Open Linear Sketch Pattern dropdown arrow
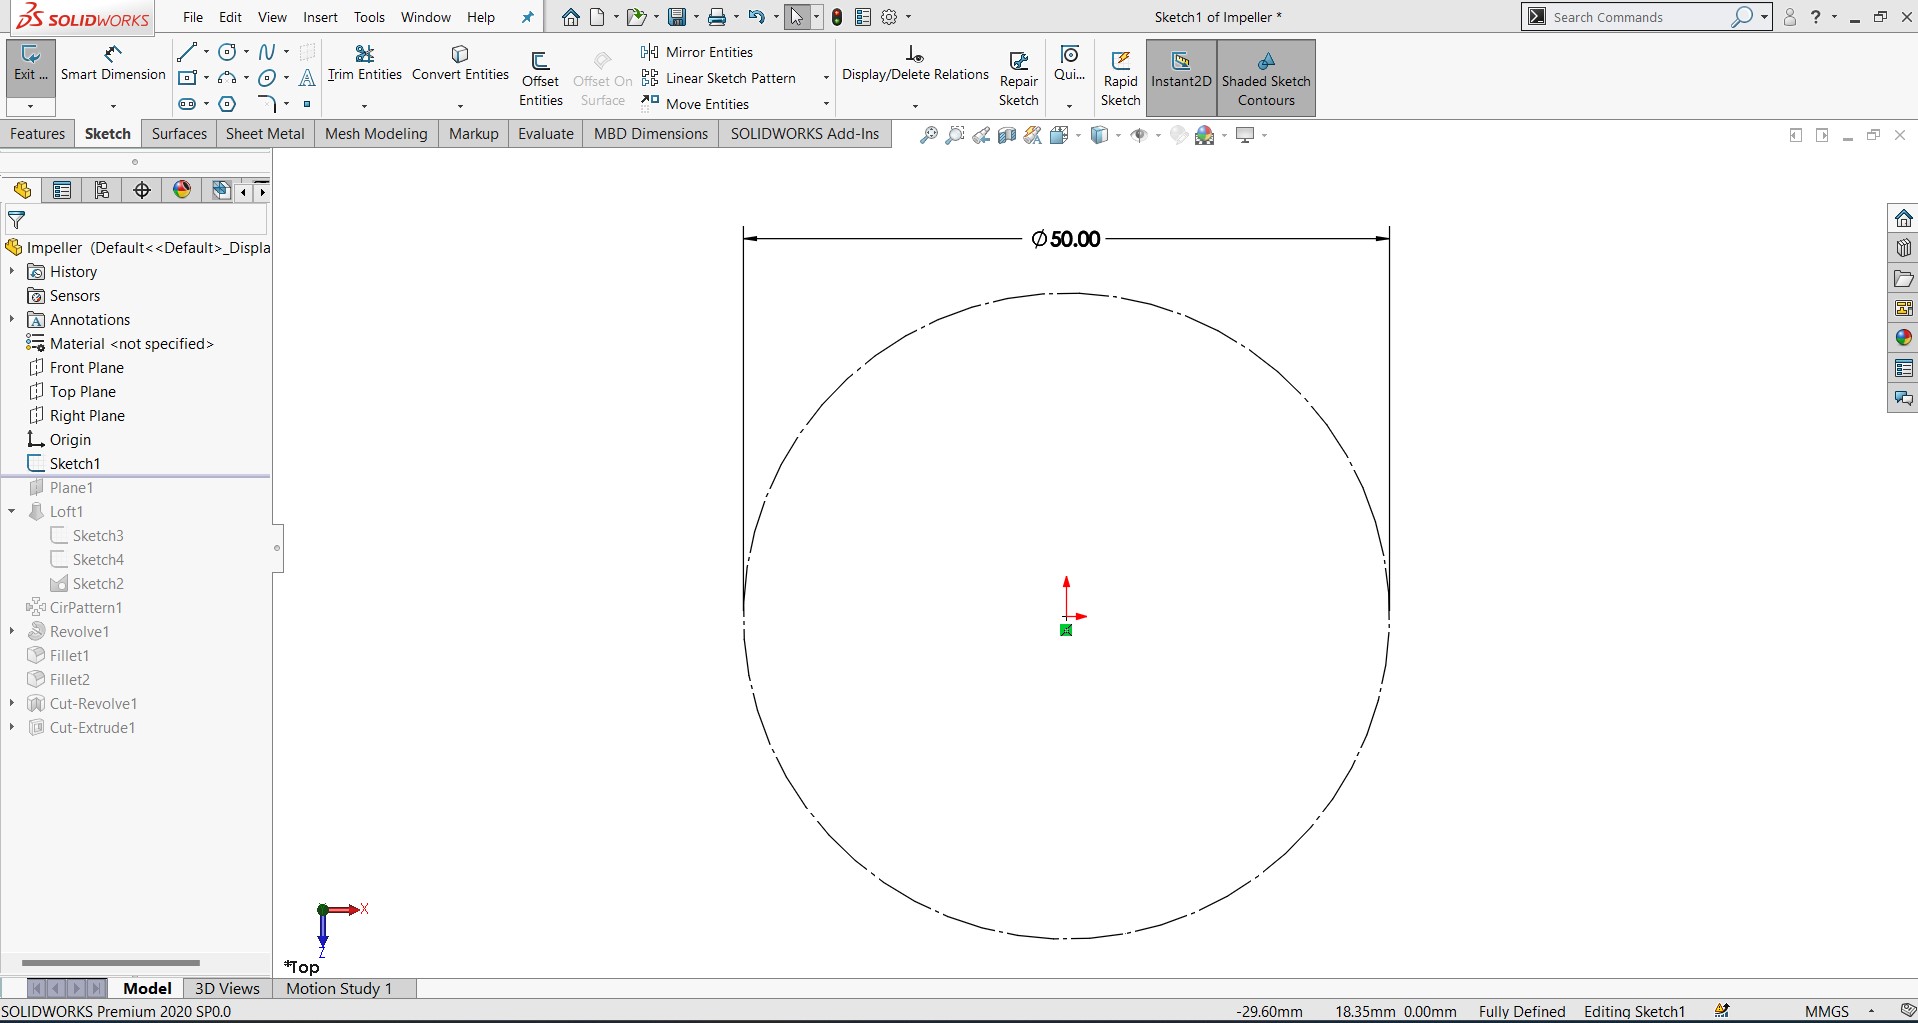This screenshot has width=1918, height=1023. pyautogui.click(x=826, y=78)
